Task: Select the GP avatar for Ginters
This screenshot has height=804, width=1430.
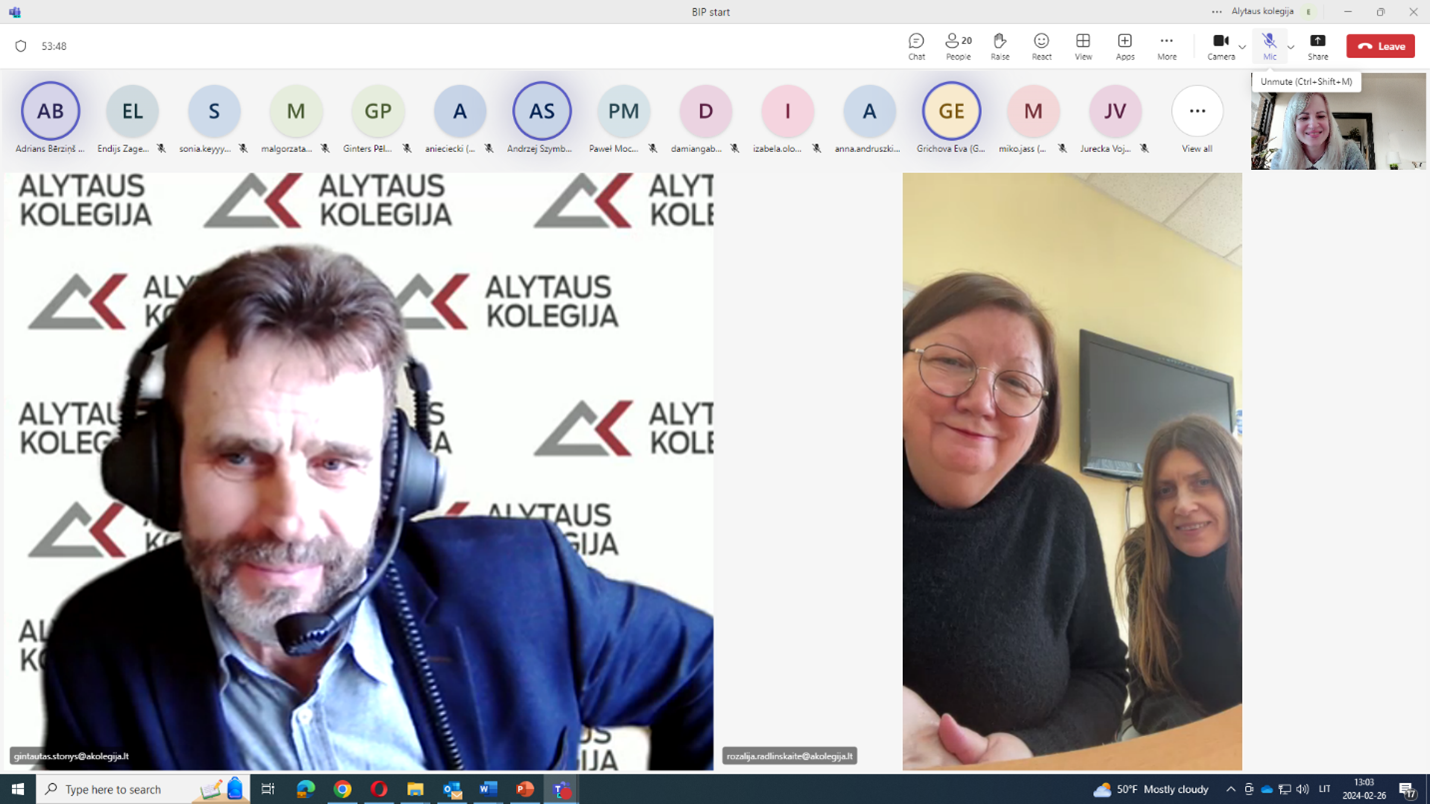Action: [x=378, y=111]
